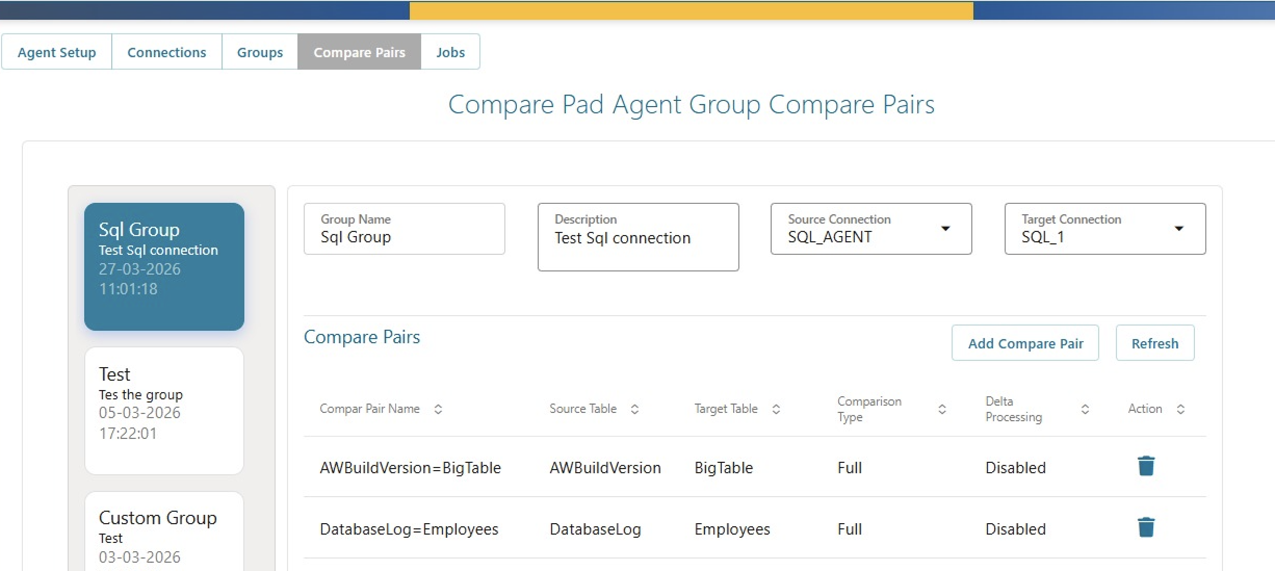Click the BigTable target table cell
Screen dimensions: 1275x571
[724, 468]
